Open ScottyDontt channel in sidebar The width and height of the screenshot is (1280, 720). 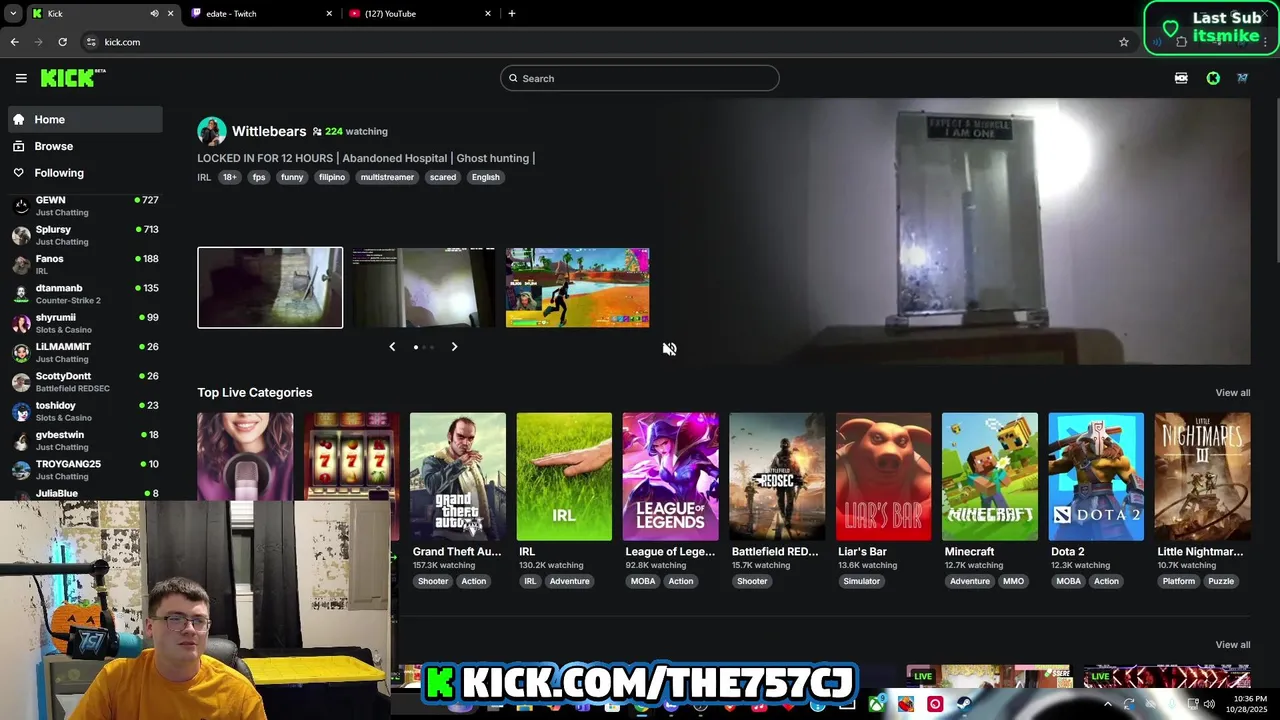(85, 382)
